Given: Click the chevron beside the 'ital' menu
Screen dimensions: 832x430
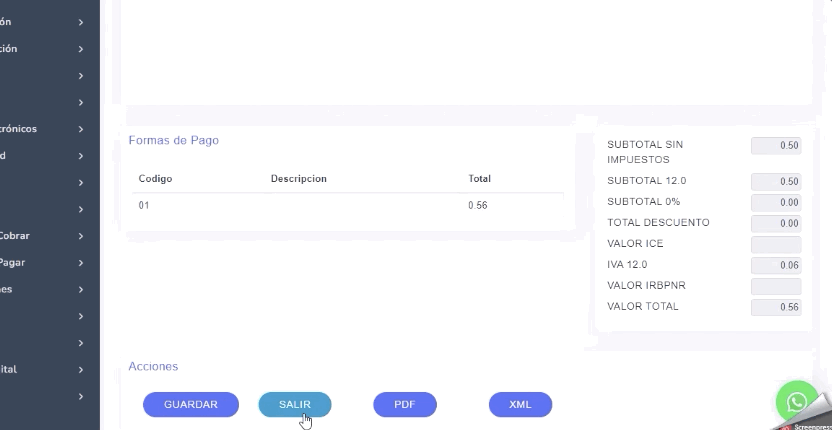Looking at the screenshot, I should point(81,370).
